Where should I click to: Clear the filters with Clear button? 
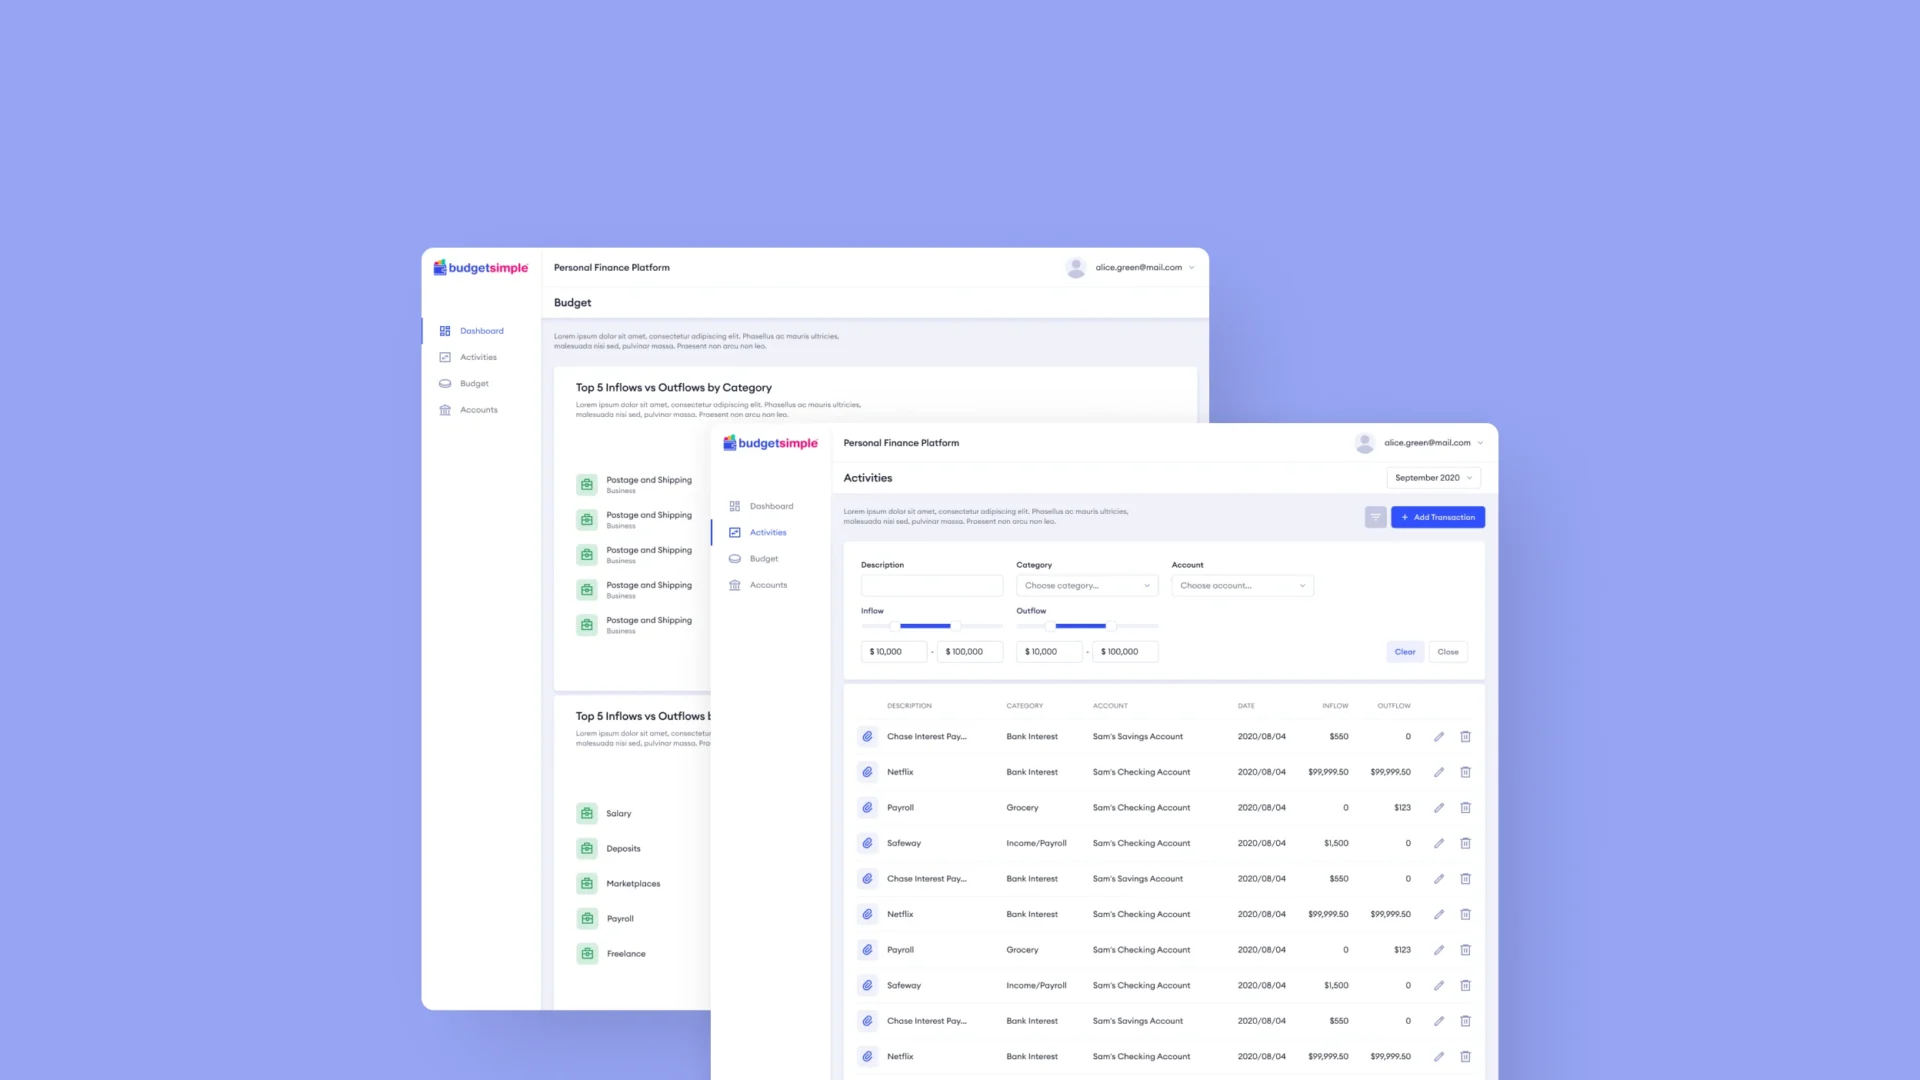(1405, 652)
